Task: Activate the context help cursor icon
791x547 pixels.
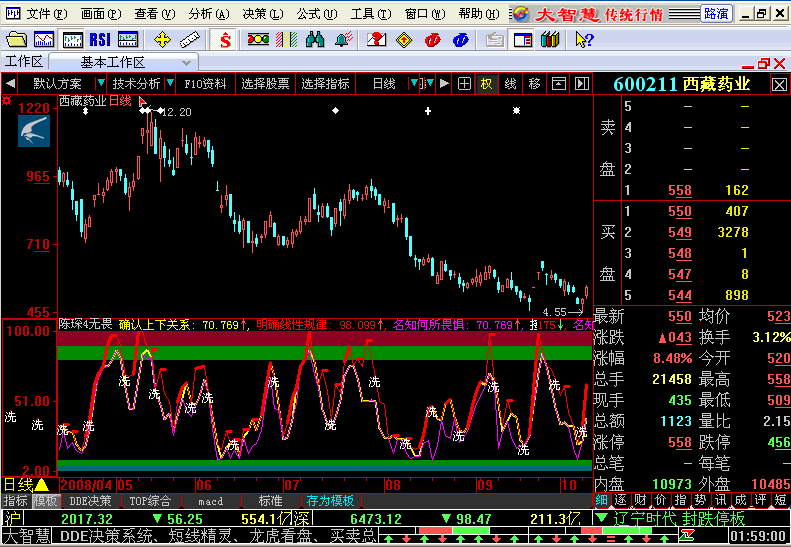Action: pos(584,39)
